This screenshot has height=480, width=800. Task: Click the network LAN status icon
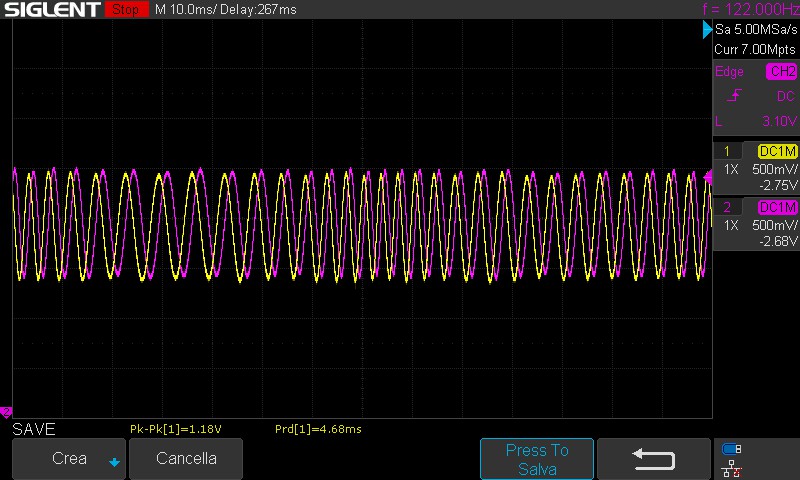tap(731, 467)
